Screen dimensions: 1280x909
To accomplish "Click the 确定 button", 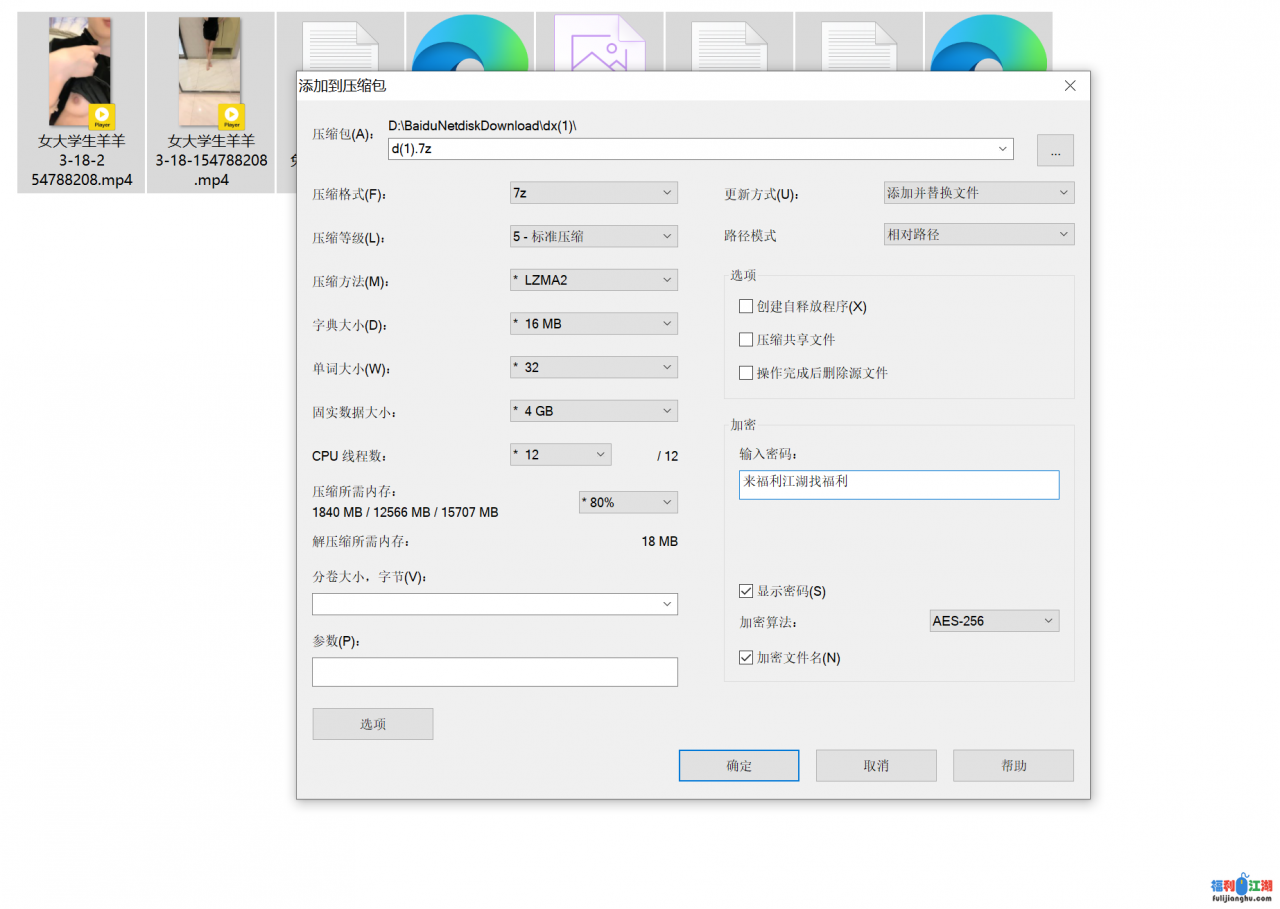I will pos(739,766).
